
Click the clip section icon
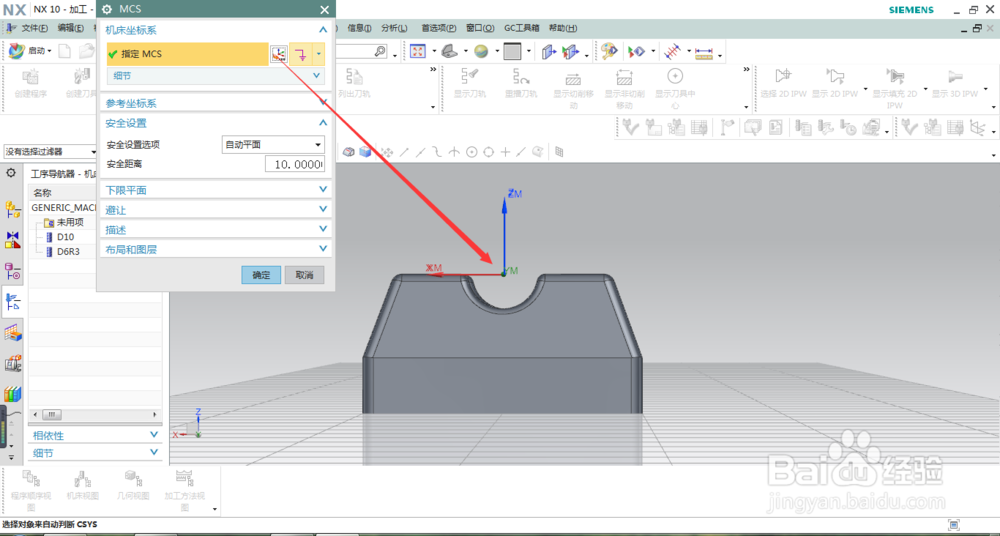548,52
